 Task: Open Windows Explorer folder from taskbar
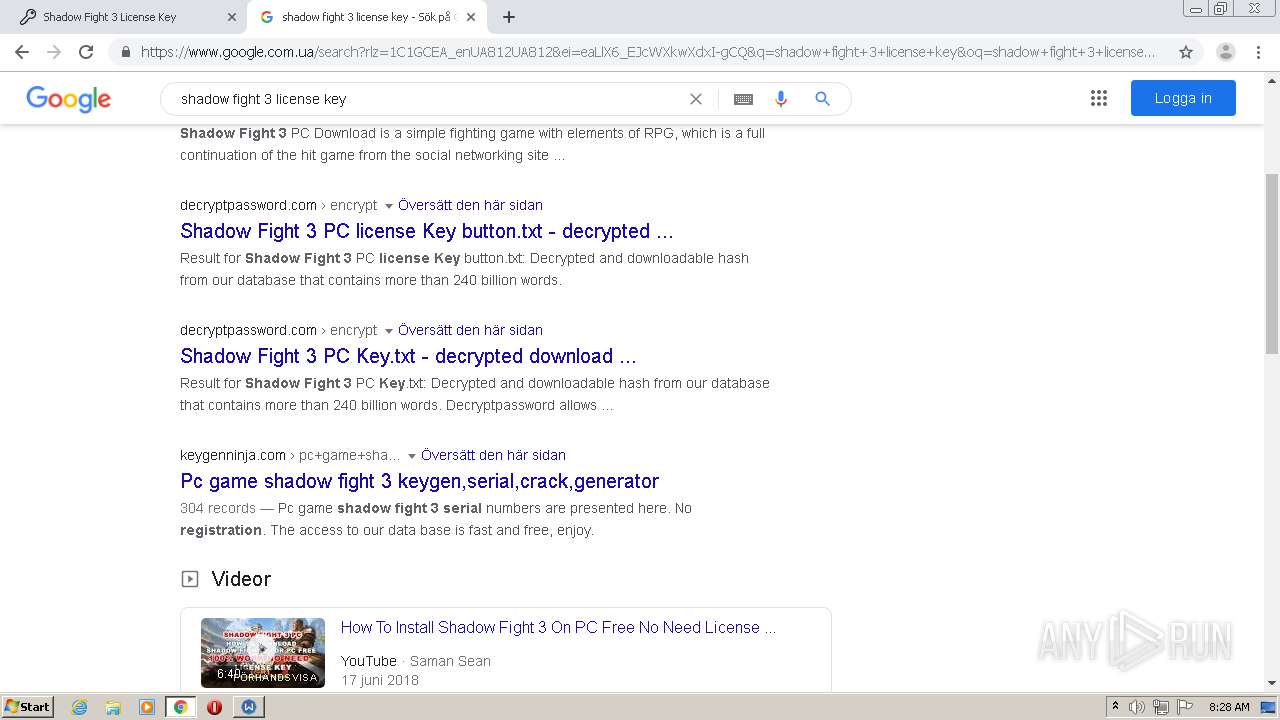click(113, 707)
